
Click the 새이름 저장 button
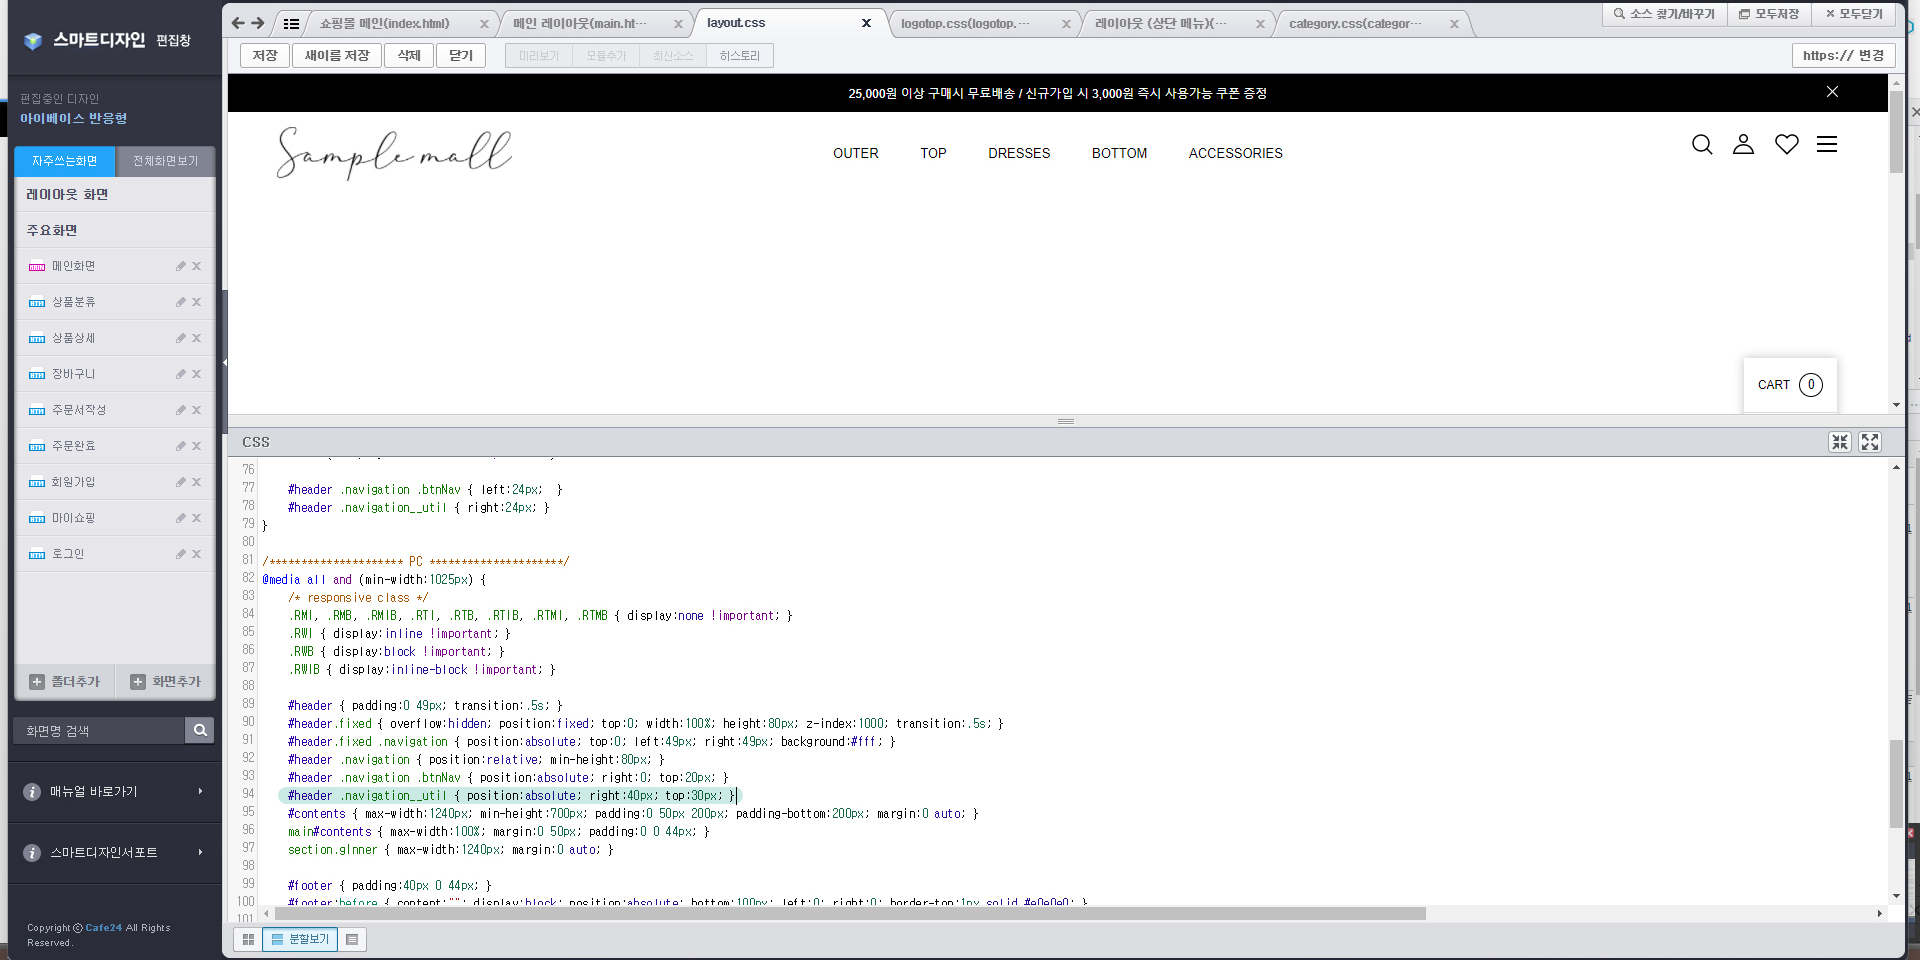(337, 56)
